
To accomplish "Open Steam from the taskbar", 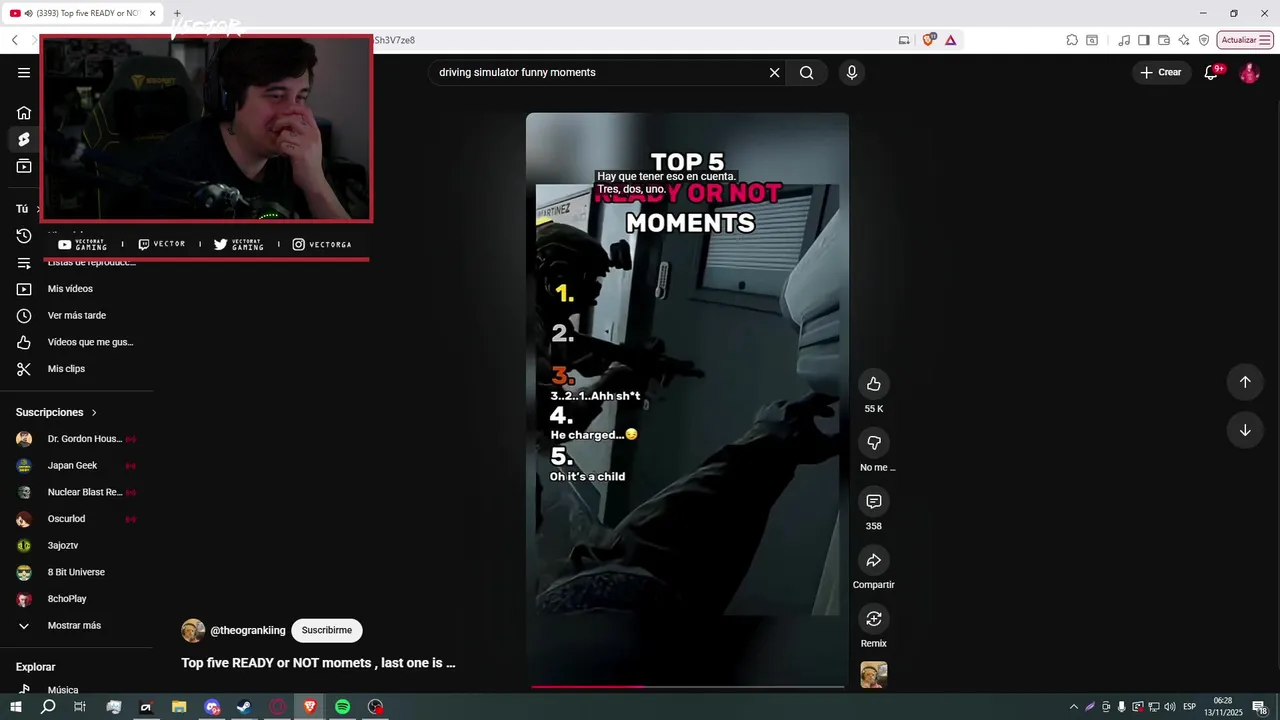I will pyautogui.click(x=244, y=707).
